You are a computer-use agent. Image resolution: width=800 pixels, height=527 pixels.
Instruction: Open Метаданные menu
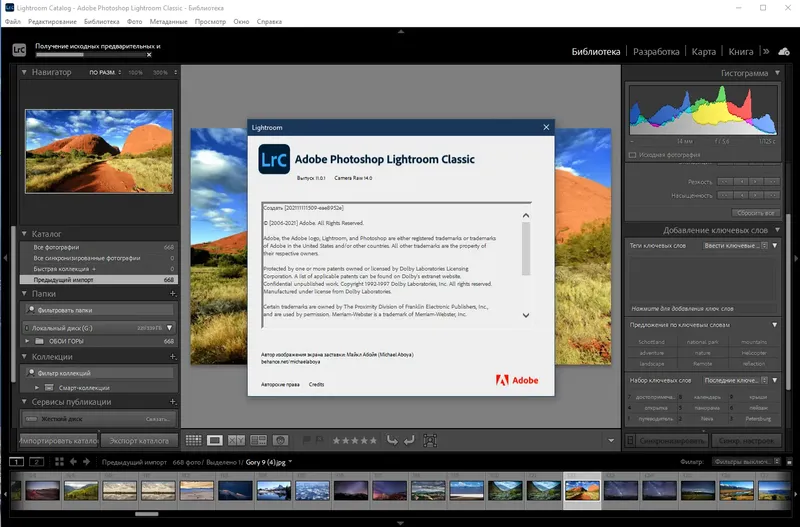coord(168,21)
